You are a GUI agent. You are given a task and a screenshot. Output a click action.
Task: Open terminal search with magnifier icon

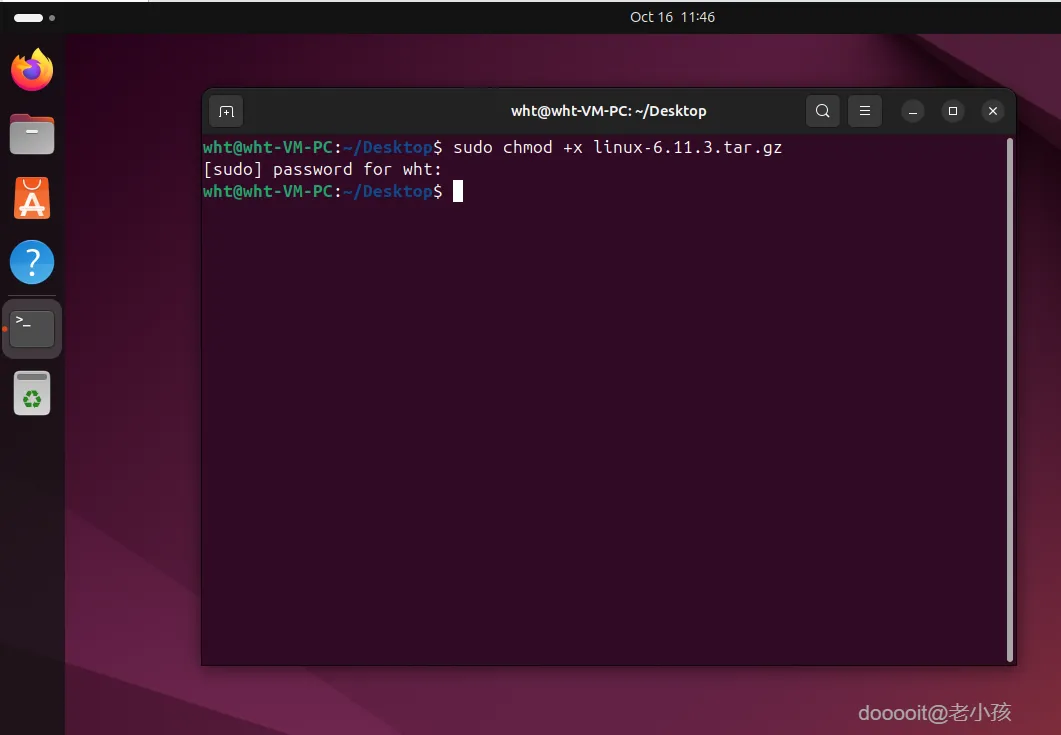(x=822, y=111)
